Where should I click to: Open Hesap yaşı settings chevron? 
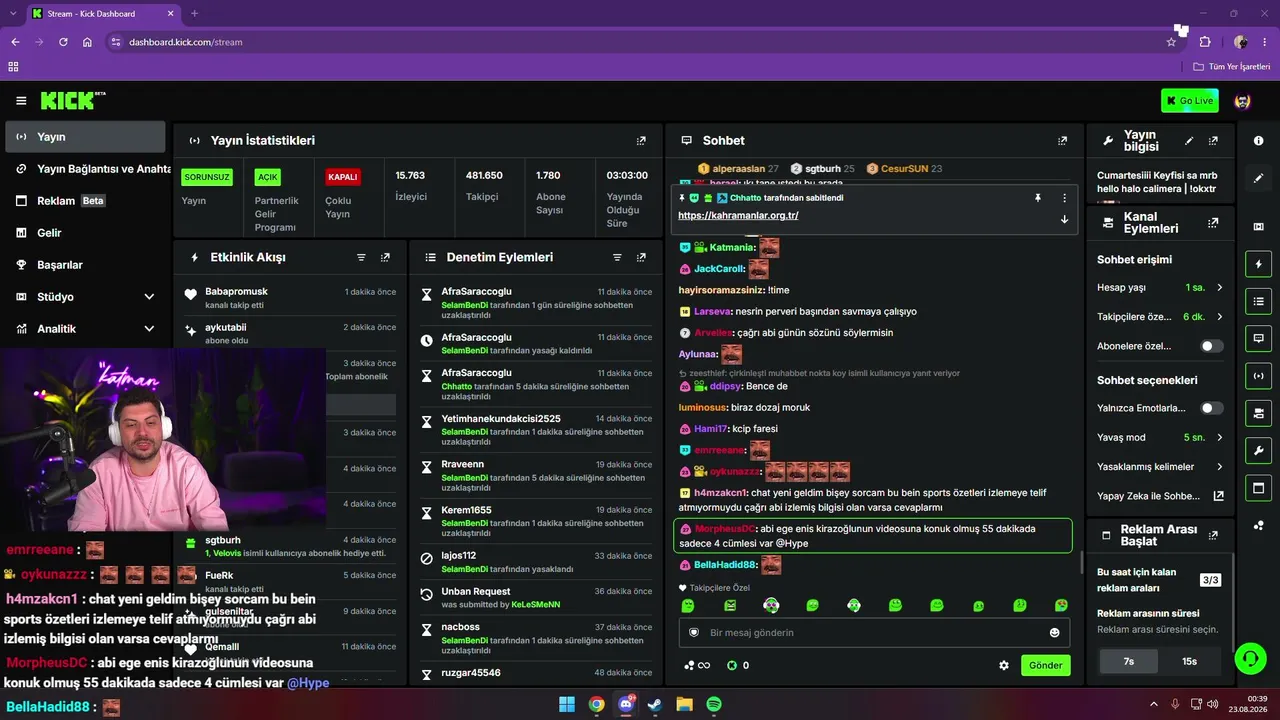coord(1219,288)
